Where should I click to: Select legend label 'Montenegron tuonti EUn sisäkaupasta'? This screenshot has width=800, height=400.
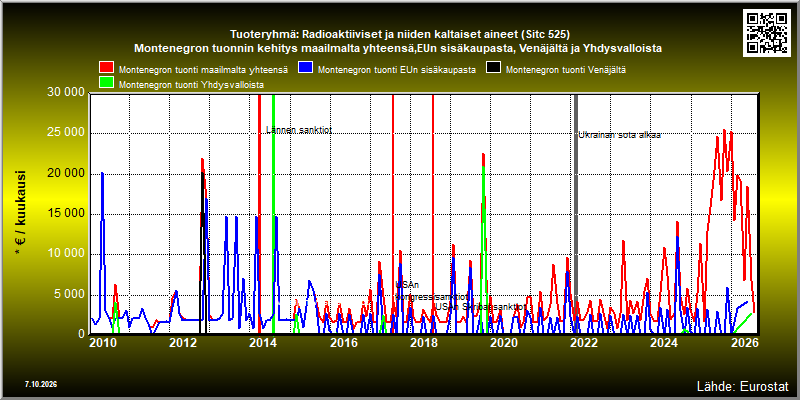click(397, 70)
